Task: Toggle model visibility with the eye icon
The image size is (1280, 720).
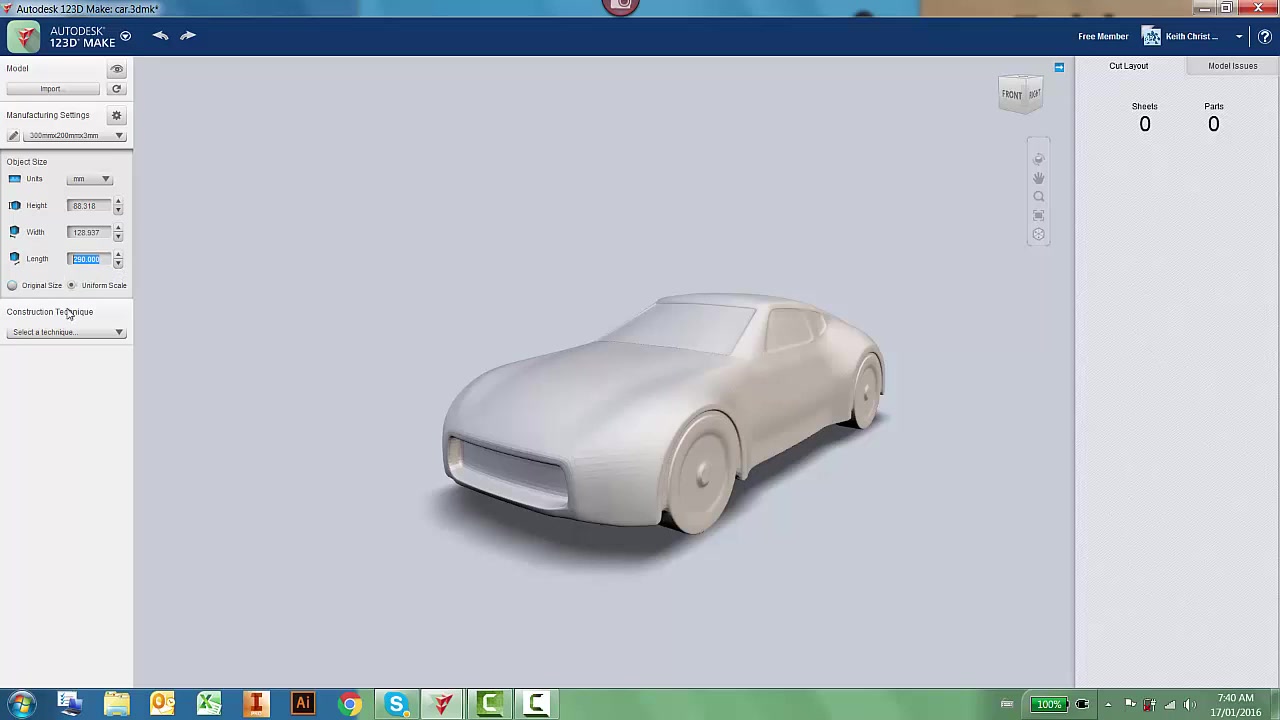Action: click(x=116, y=68)
